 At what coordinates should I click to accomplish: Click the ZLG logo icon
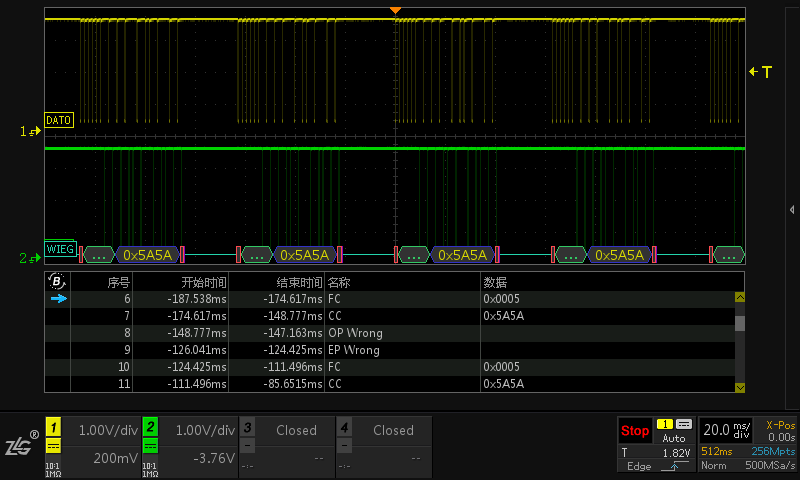coord(20,446)
